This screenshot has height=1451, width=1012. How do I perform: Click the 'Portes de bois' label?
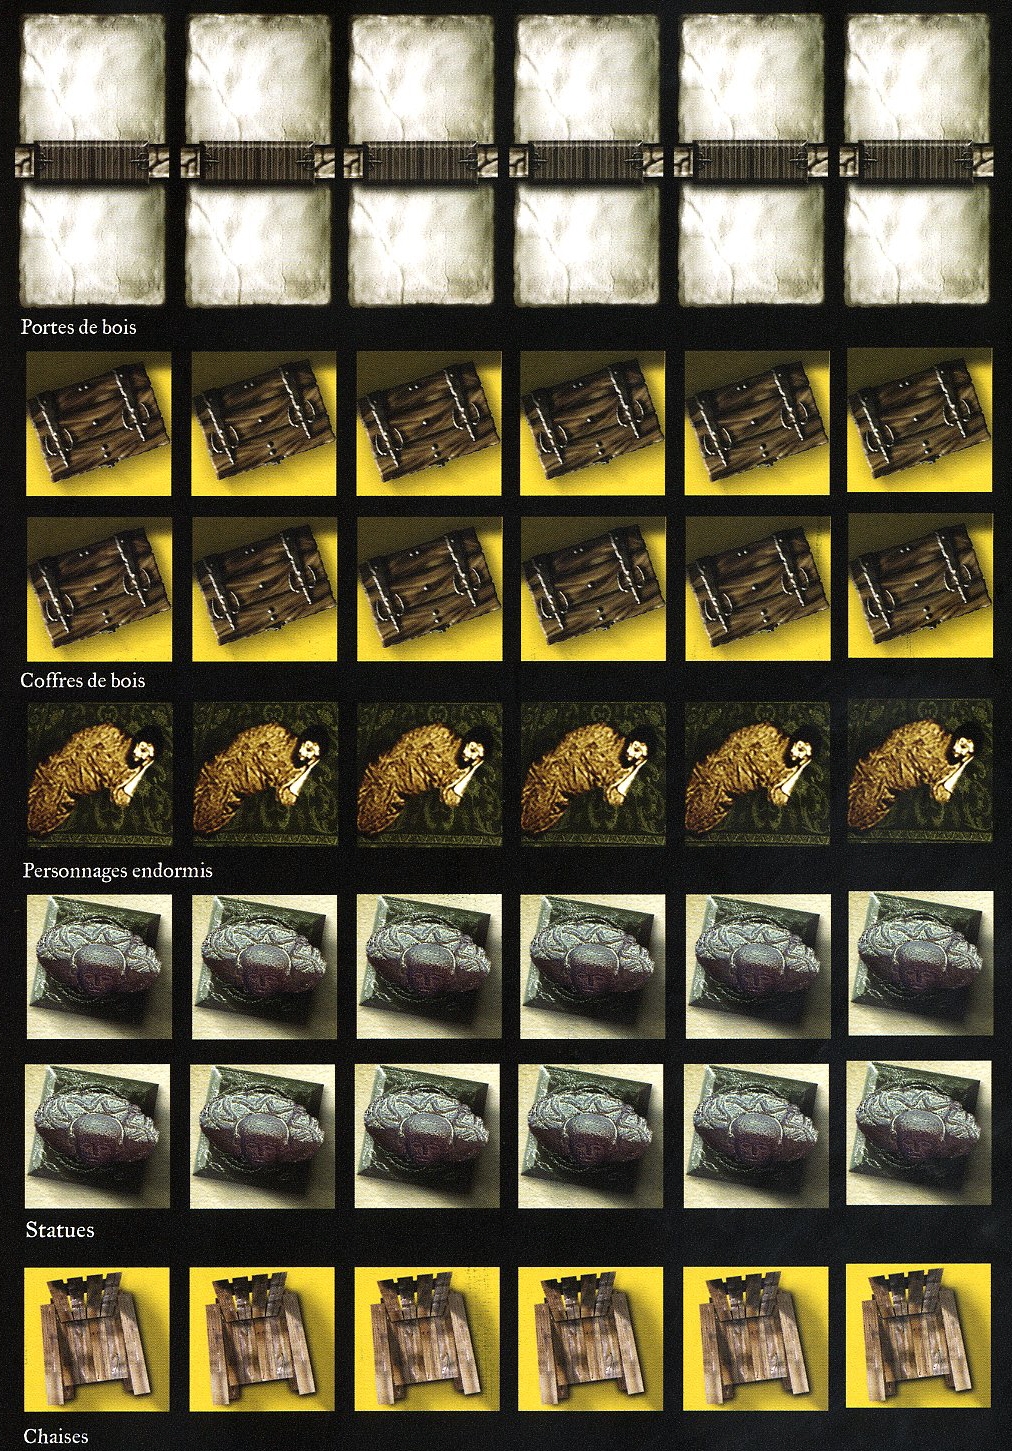(x=78, y=327)
